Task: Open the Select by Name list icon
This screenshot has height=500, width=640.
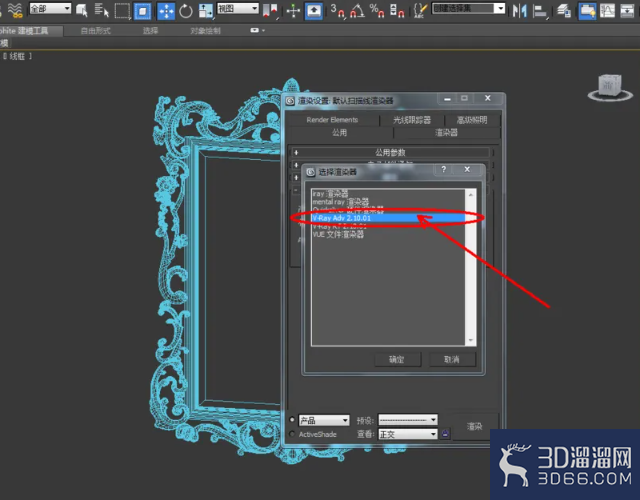Action: coord(101,10)
